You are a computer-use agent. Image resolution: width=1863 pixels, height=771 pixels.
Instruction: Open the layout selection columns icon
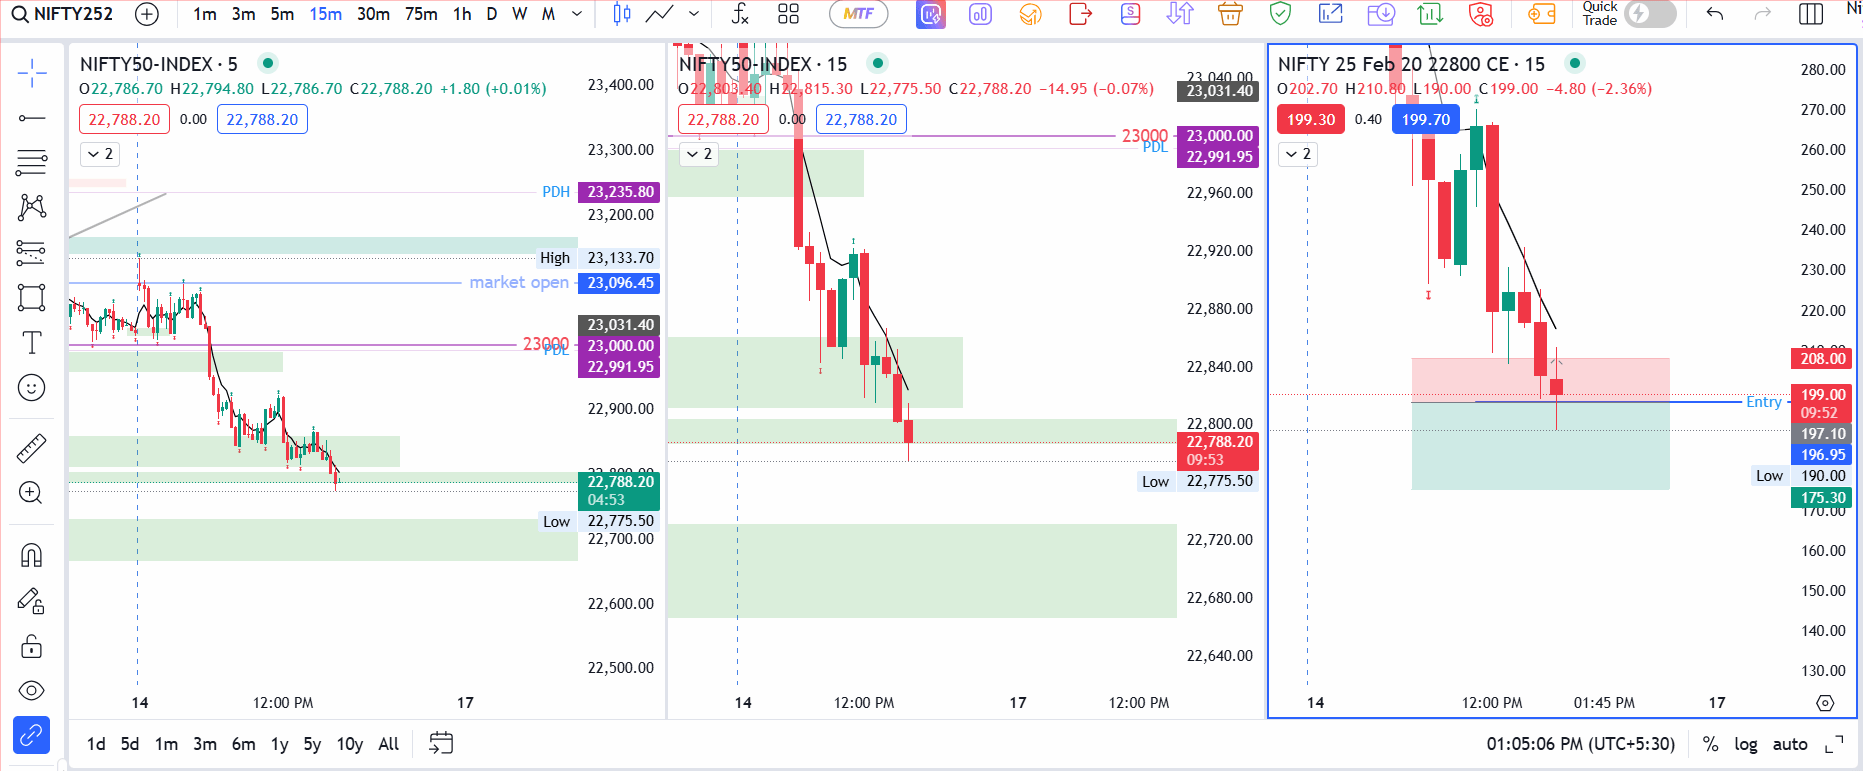1811,14
